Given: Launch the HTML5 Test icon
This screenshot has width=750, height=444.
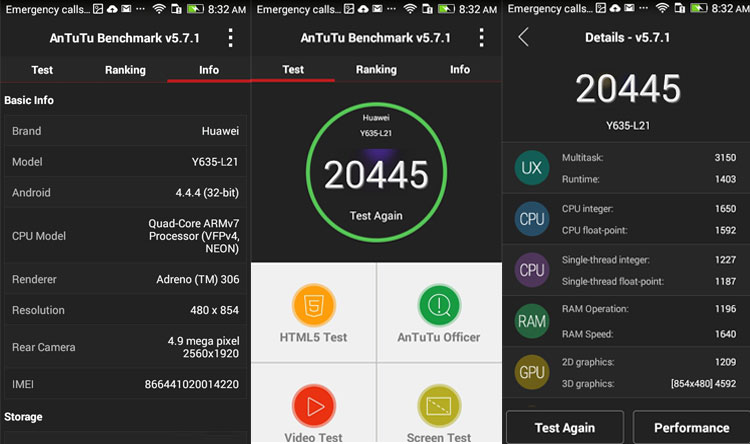Looking at the screenshot, I should [x=314, y=305].
